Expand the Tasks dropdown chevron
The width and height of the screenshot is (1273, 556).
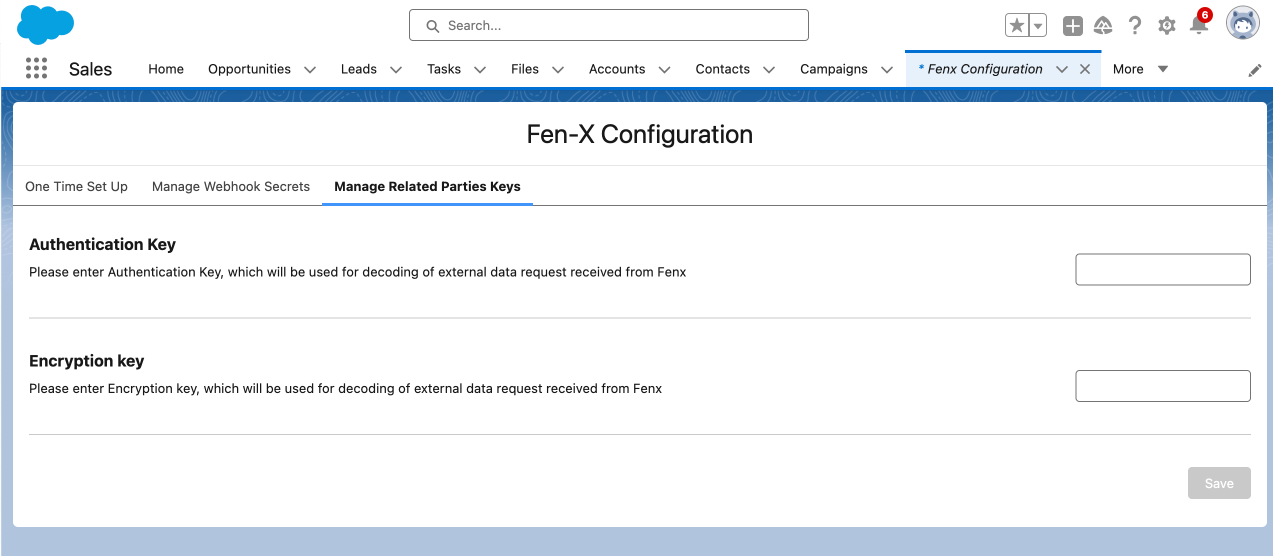480,70
